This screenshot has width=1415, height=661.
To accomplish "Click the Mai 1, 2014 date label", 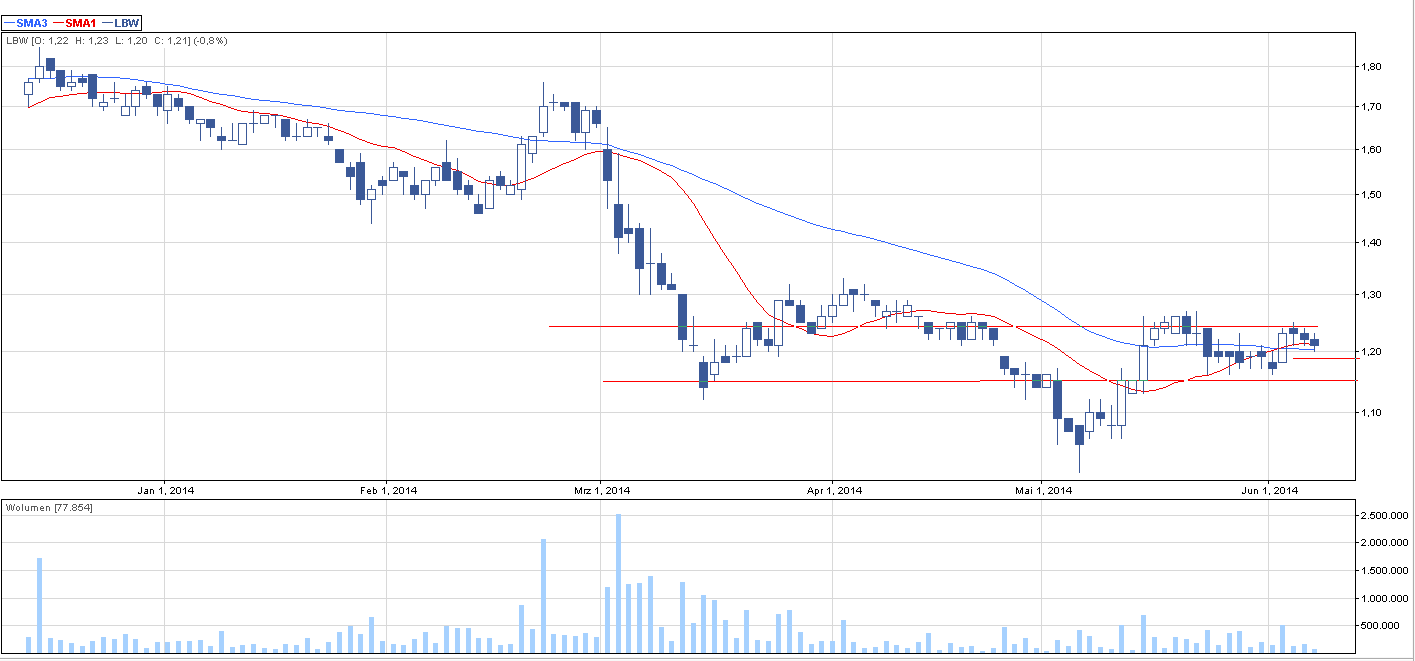I will [x=1043, y=490].
